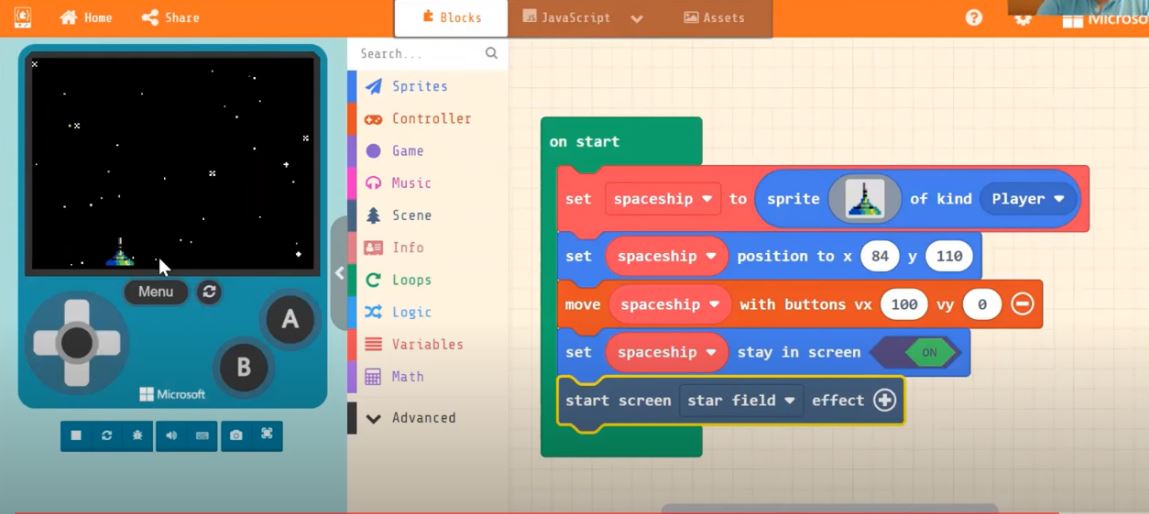The width and height of the screenshot is (1149, 514).
Task: Click the MakeCode Arcade logo icon
Action: tap(23, 18)
